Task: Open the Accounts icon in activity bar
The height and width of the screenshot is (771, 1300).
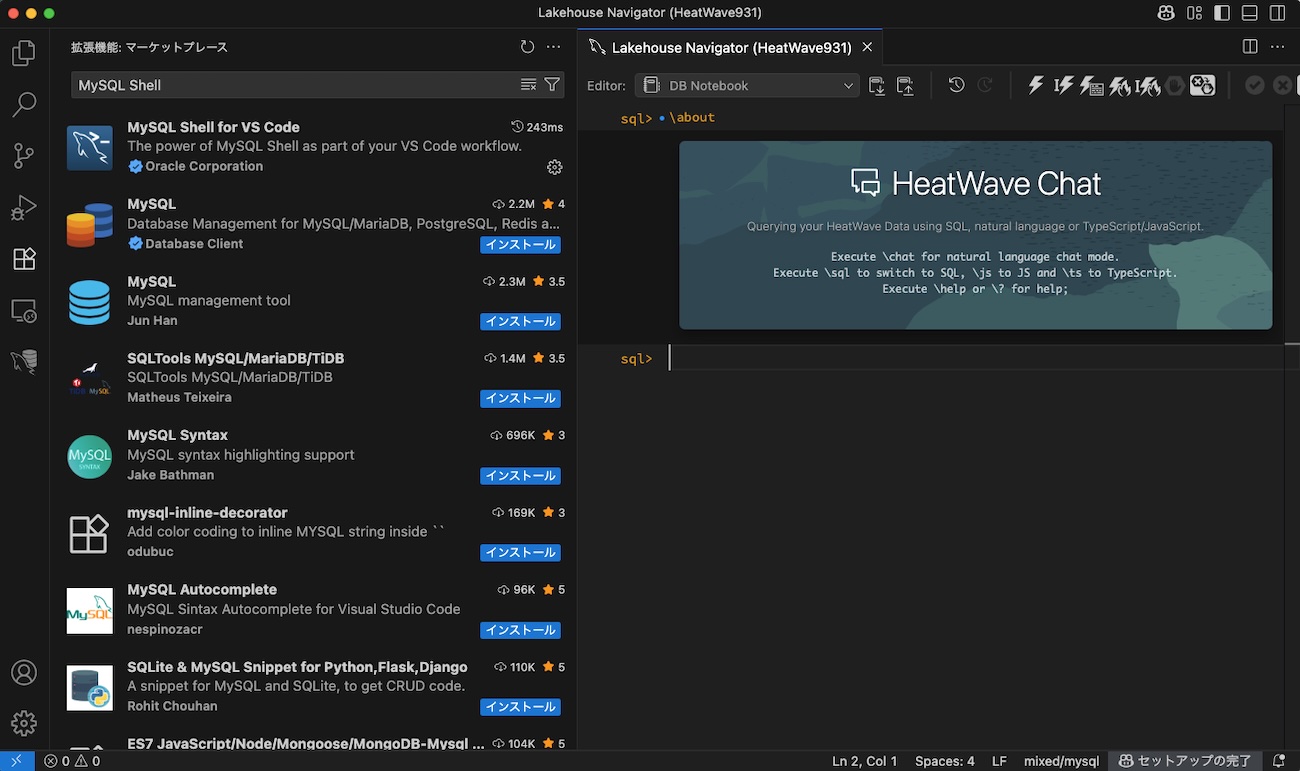Action: (24, 672)
